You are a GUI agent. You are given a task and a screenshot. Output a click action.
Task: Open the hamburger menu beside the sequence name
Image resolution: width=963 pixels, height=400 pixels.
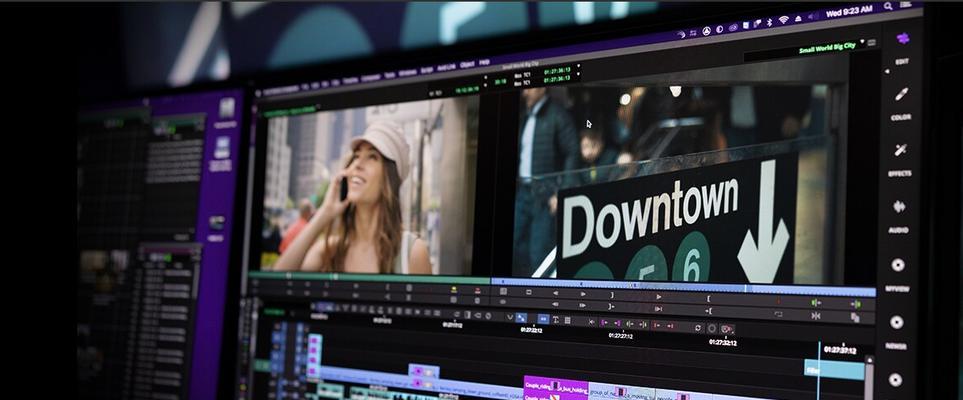[872, 42]
